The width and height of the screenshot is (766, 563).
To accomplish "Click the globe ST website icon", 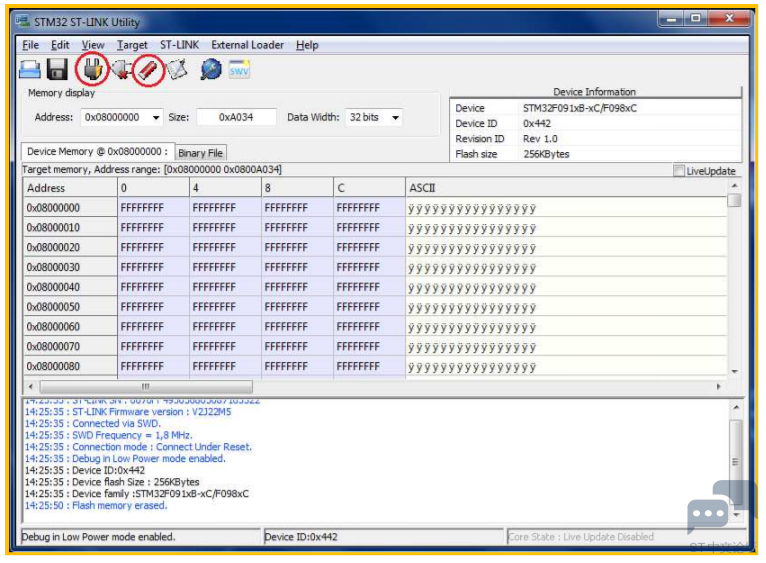I will click(212, 69).
